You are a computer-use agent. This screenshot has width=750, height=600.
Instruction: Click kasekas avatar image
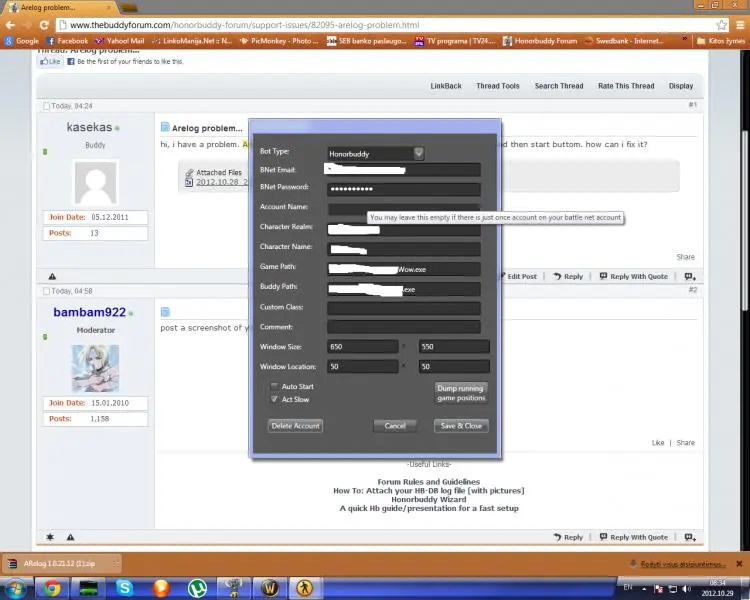click(96, 183)
